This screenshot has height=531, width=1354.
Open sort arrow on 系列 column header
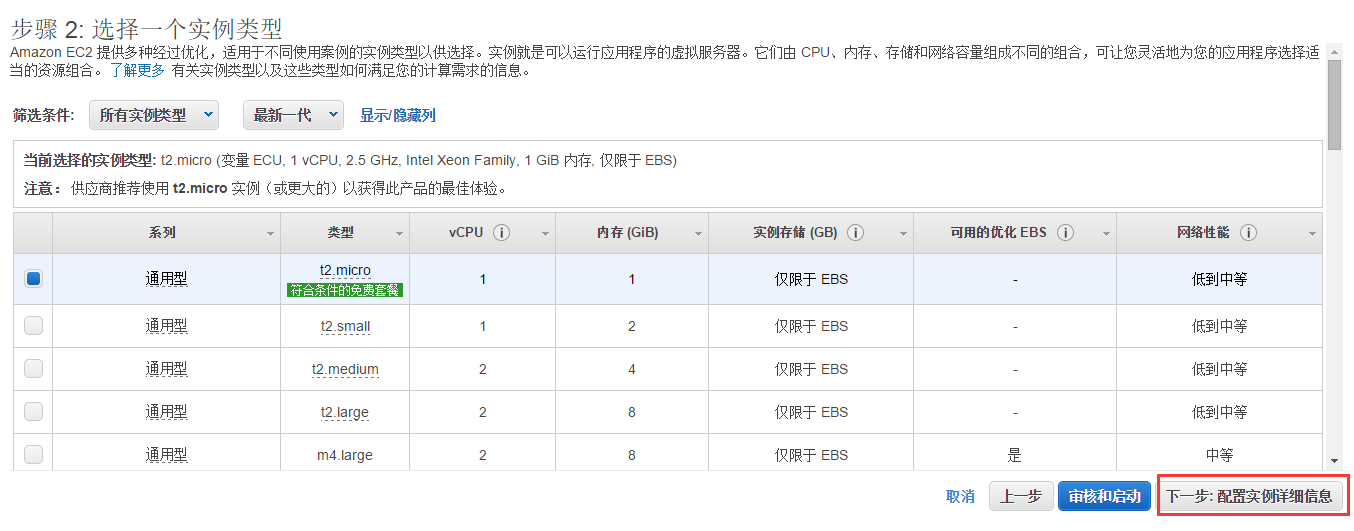point(270,234)
